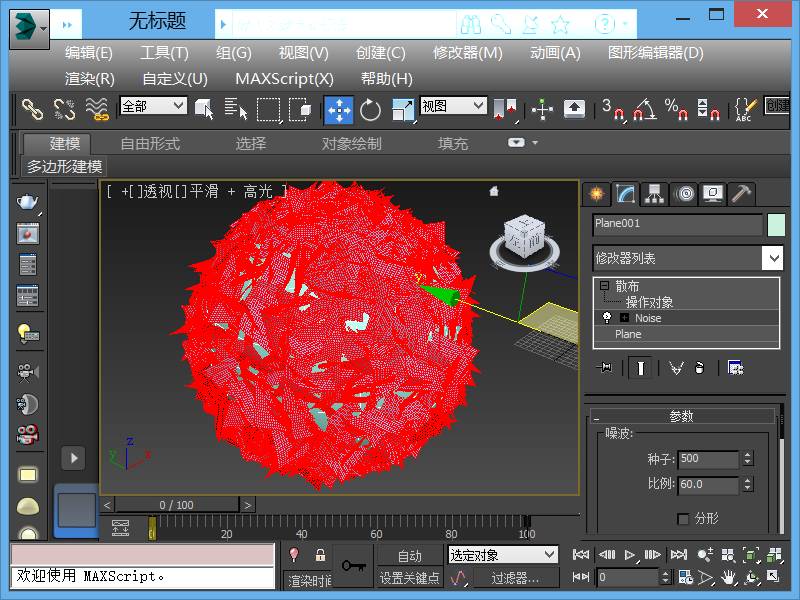The width and height of the screenshot is (800, 600).
Task: Open the reference coordinate 视图 dropdown
Action: [454, 106]
